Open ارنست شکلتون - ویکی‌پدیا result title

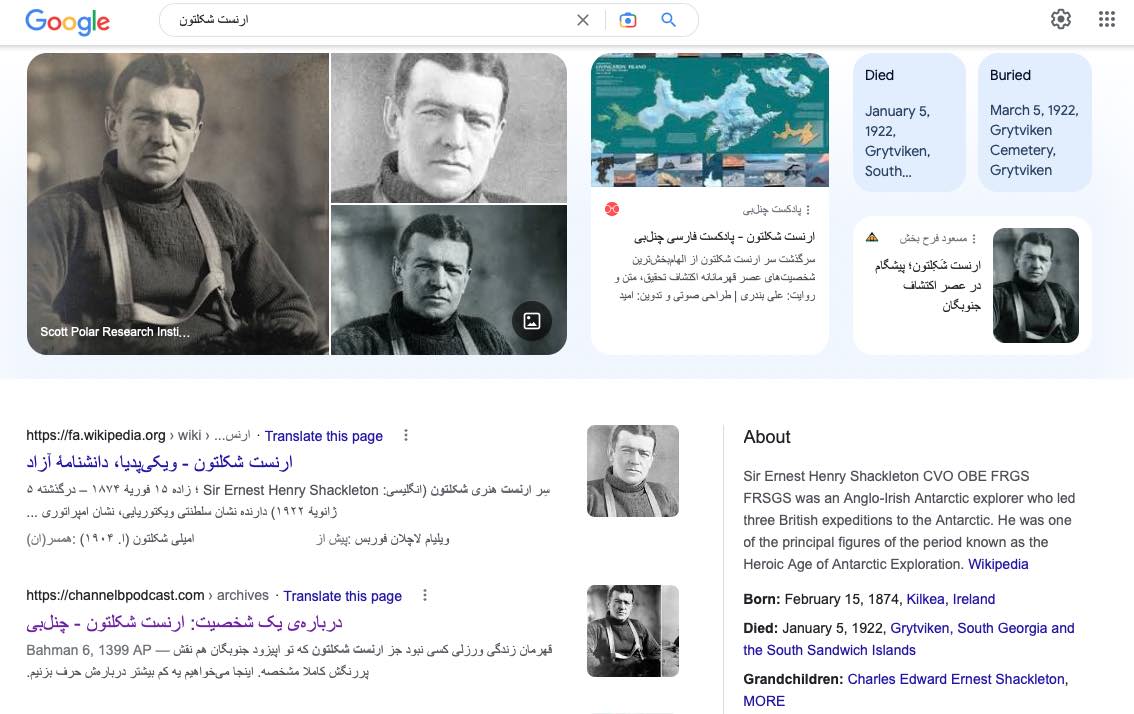160,462
